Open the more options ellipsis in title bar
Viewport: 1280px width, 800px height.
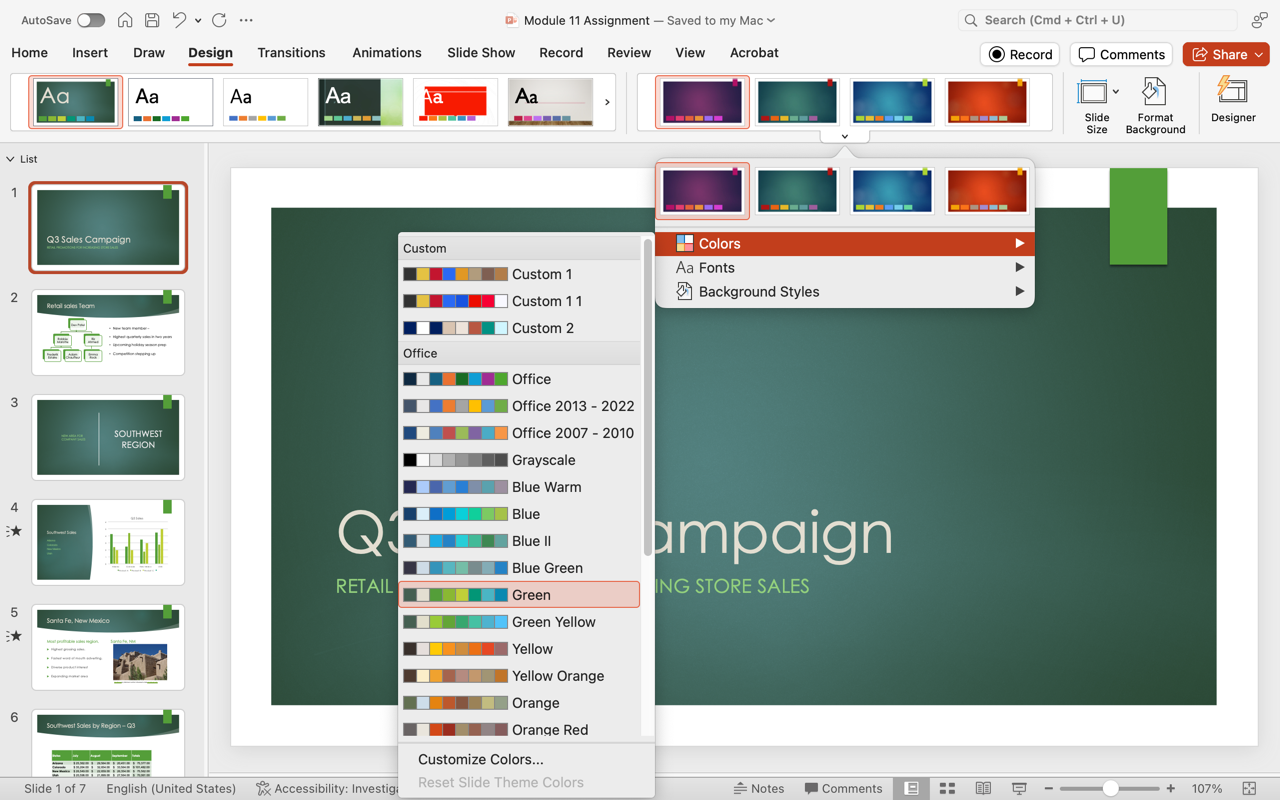246,20
